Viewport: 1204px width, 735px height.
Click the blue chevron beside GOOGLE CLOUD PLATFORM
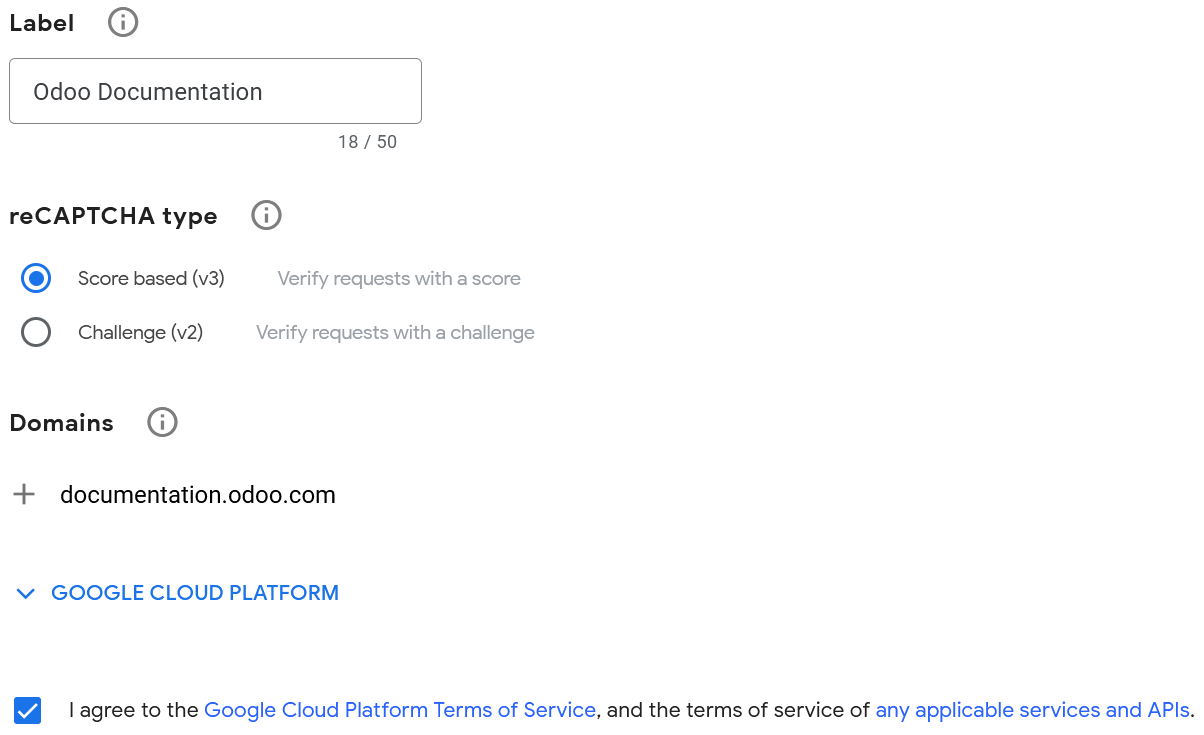[26, 593]
